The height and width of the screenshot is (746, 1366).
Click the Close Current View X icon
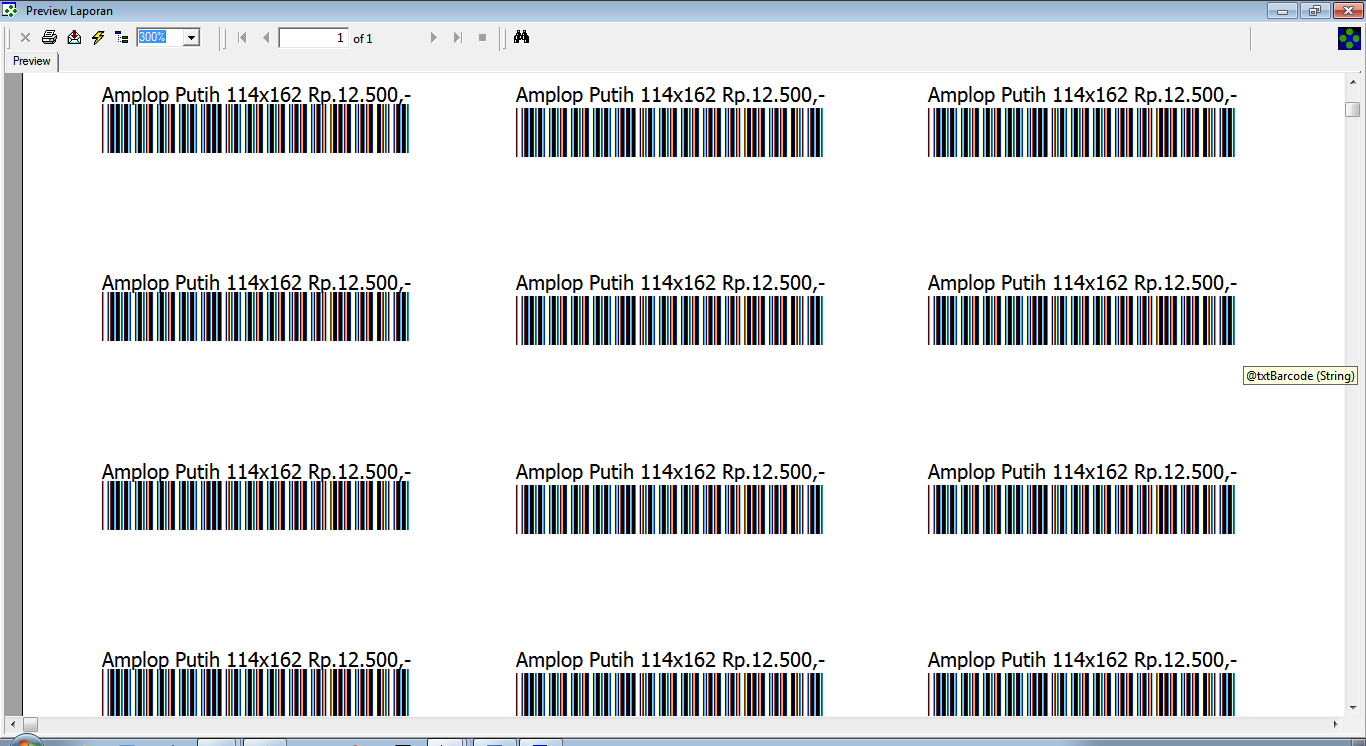point(25,38)
